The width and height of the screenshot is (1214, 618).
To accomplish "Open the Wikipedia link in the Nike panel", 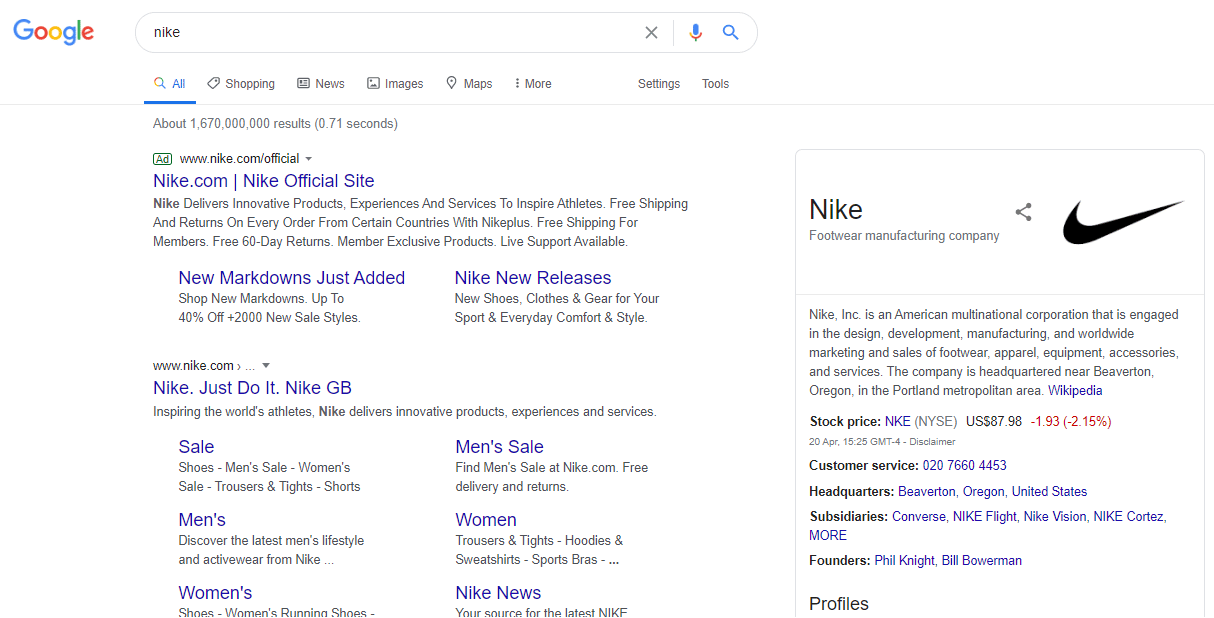I will [x=1075, y=390].
